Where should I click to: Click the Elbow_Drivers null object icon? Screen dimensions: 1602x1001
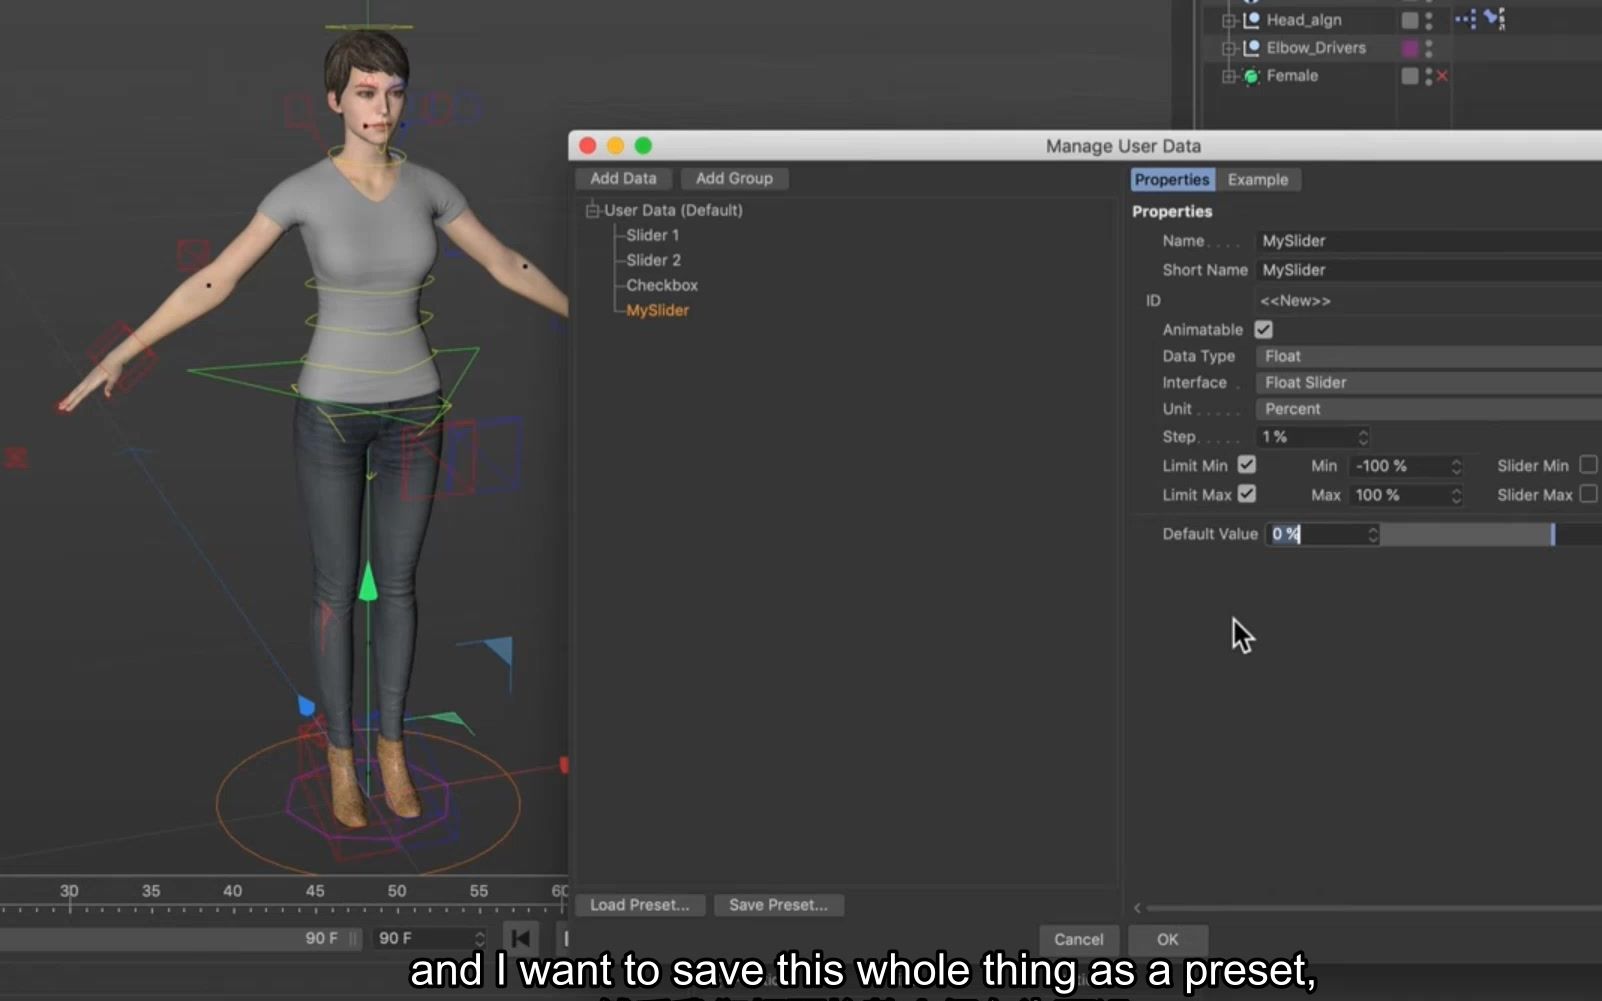[1255, 47]
